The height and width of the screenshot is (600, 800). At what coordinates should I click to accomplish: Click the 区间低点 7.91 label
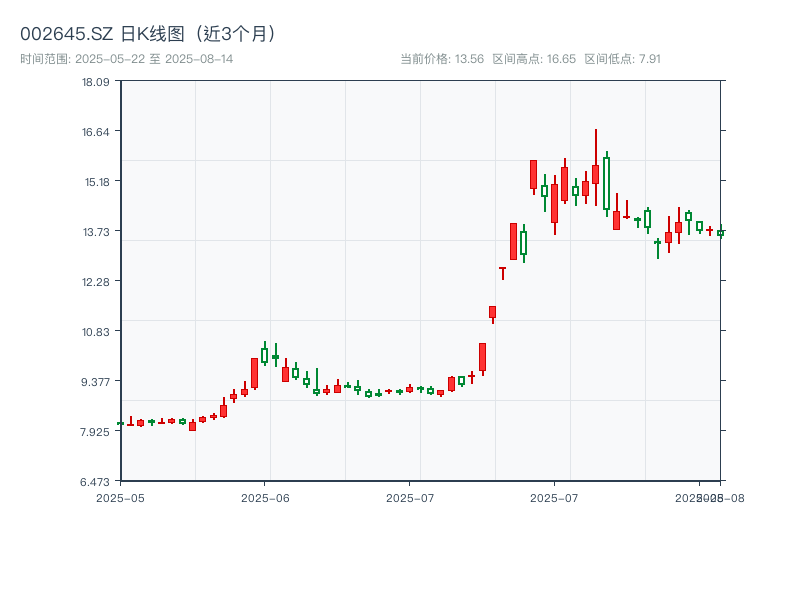(622, 59)
